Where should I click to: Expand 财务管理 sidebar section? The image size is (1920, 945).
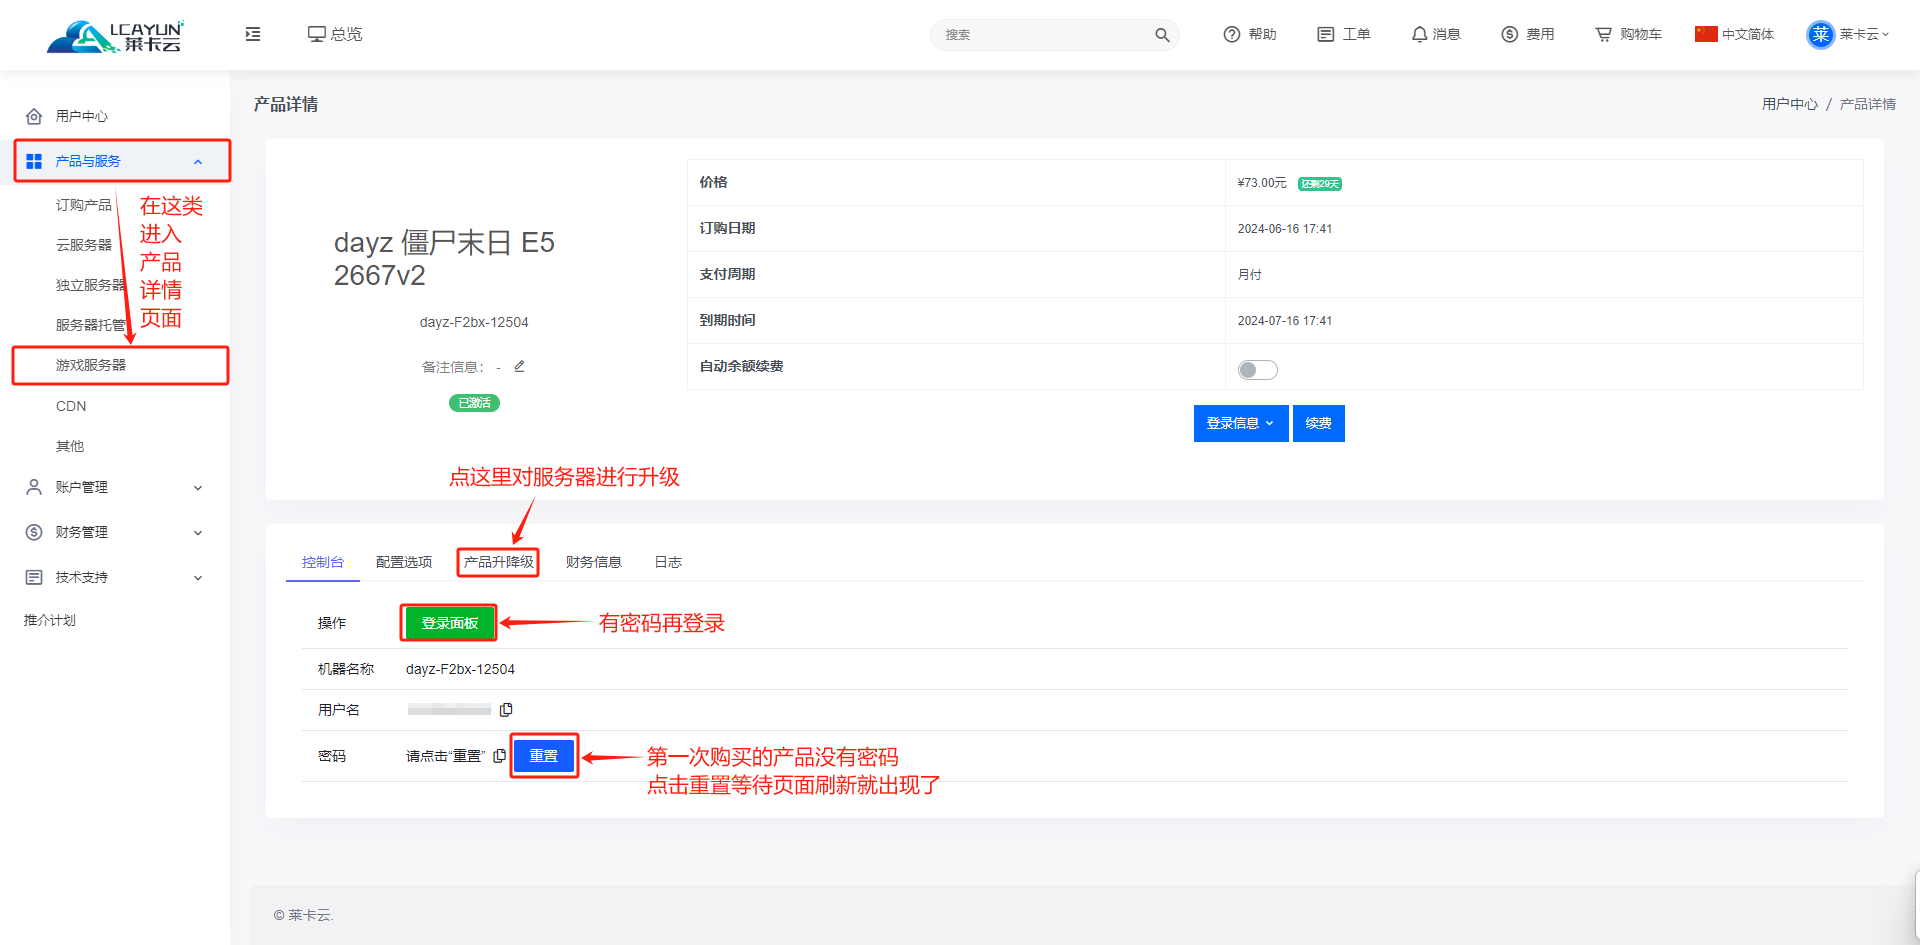click(x=115, y=532)
